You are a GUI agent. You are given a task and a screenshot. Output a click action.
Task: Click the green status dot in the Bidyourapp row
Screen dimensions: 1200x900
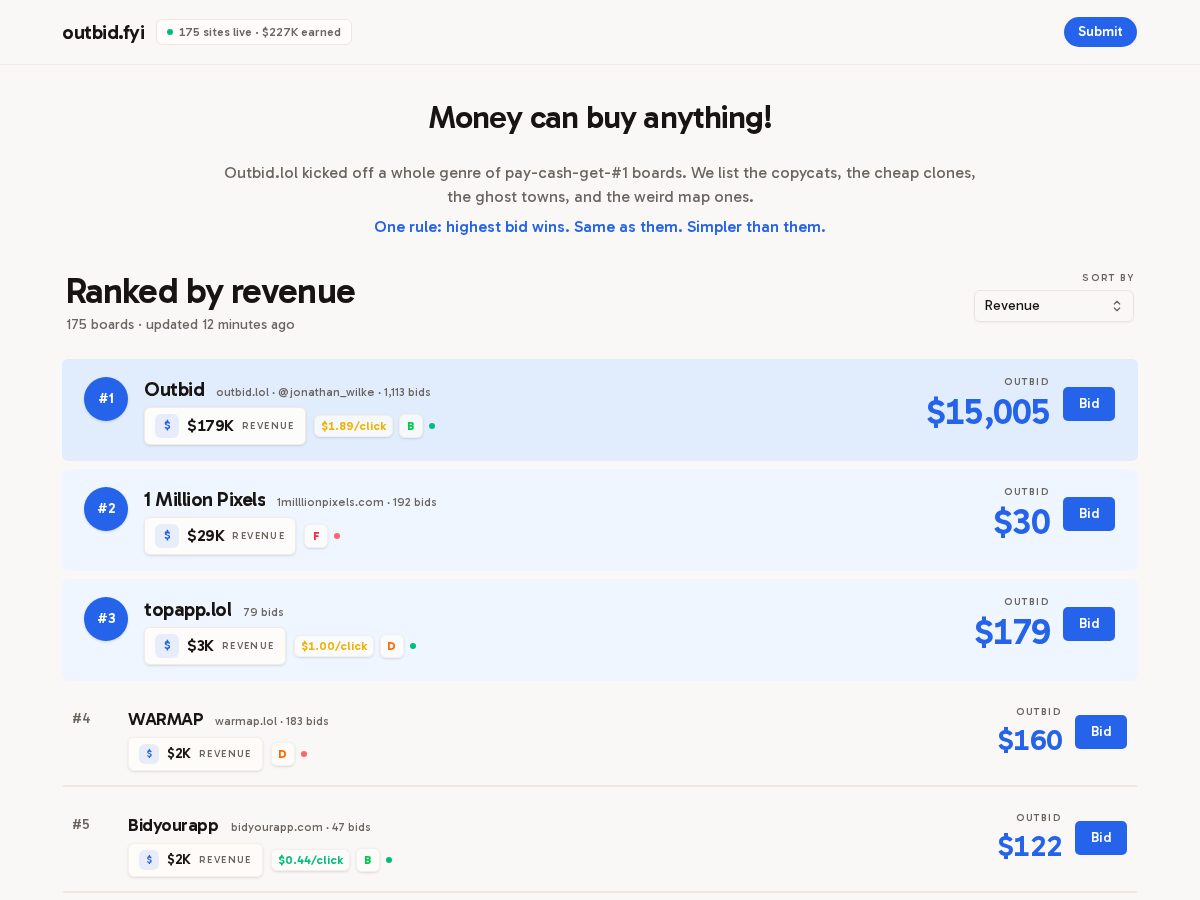pyautogui.click(x=389, y=860)
